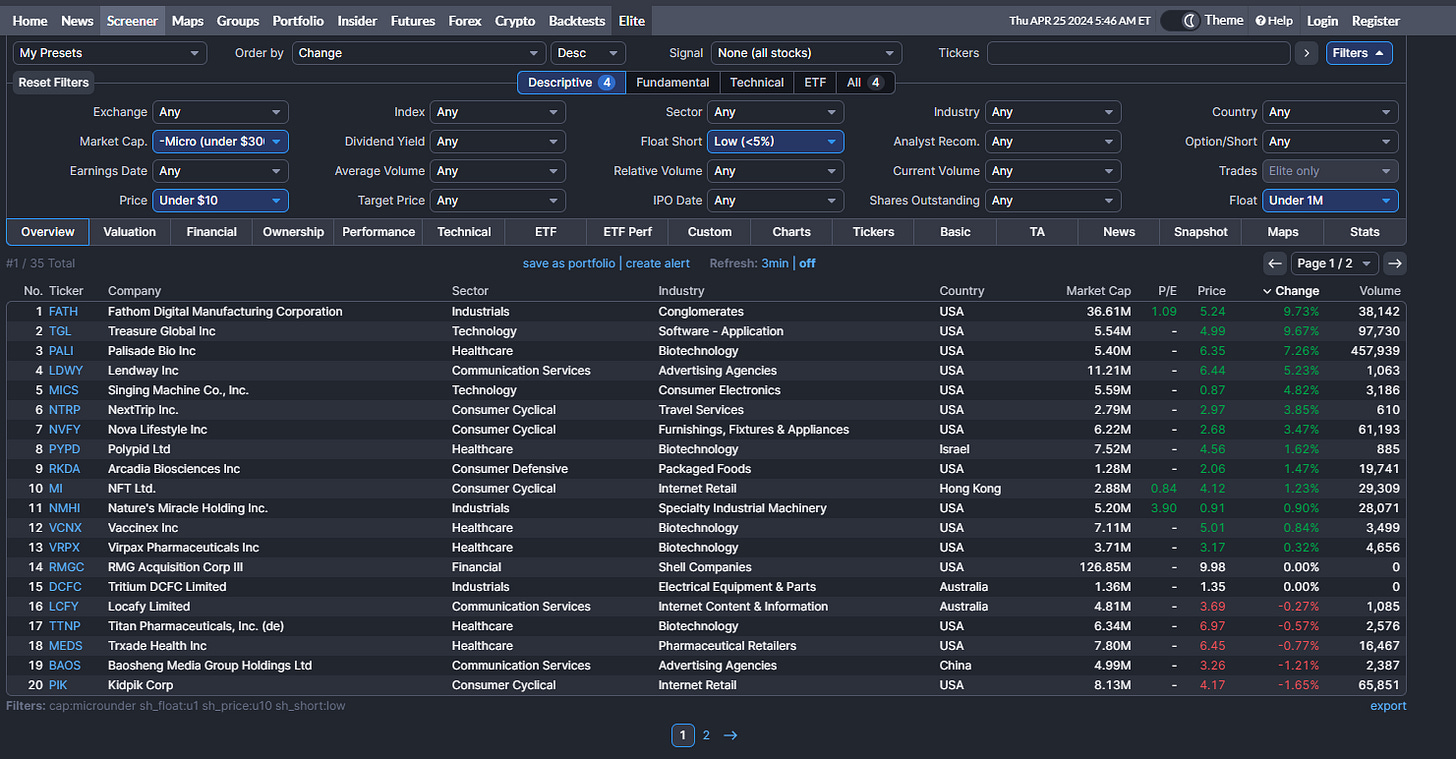Click the bottom pagination next arrow

coord(730,735)
